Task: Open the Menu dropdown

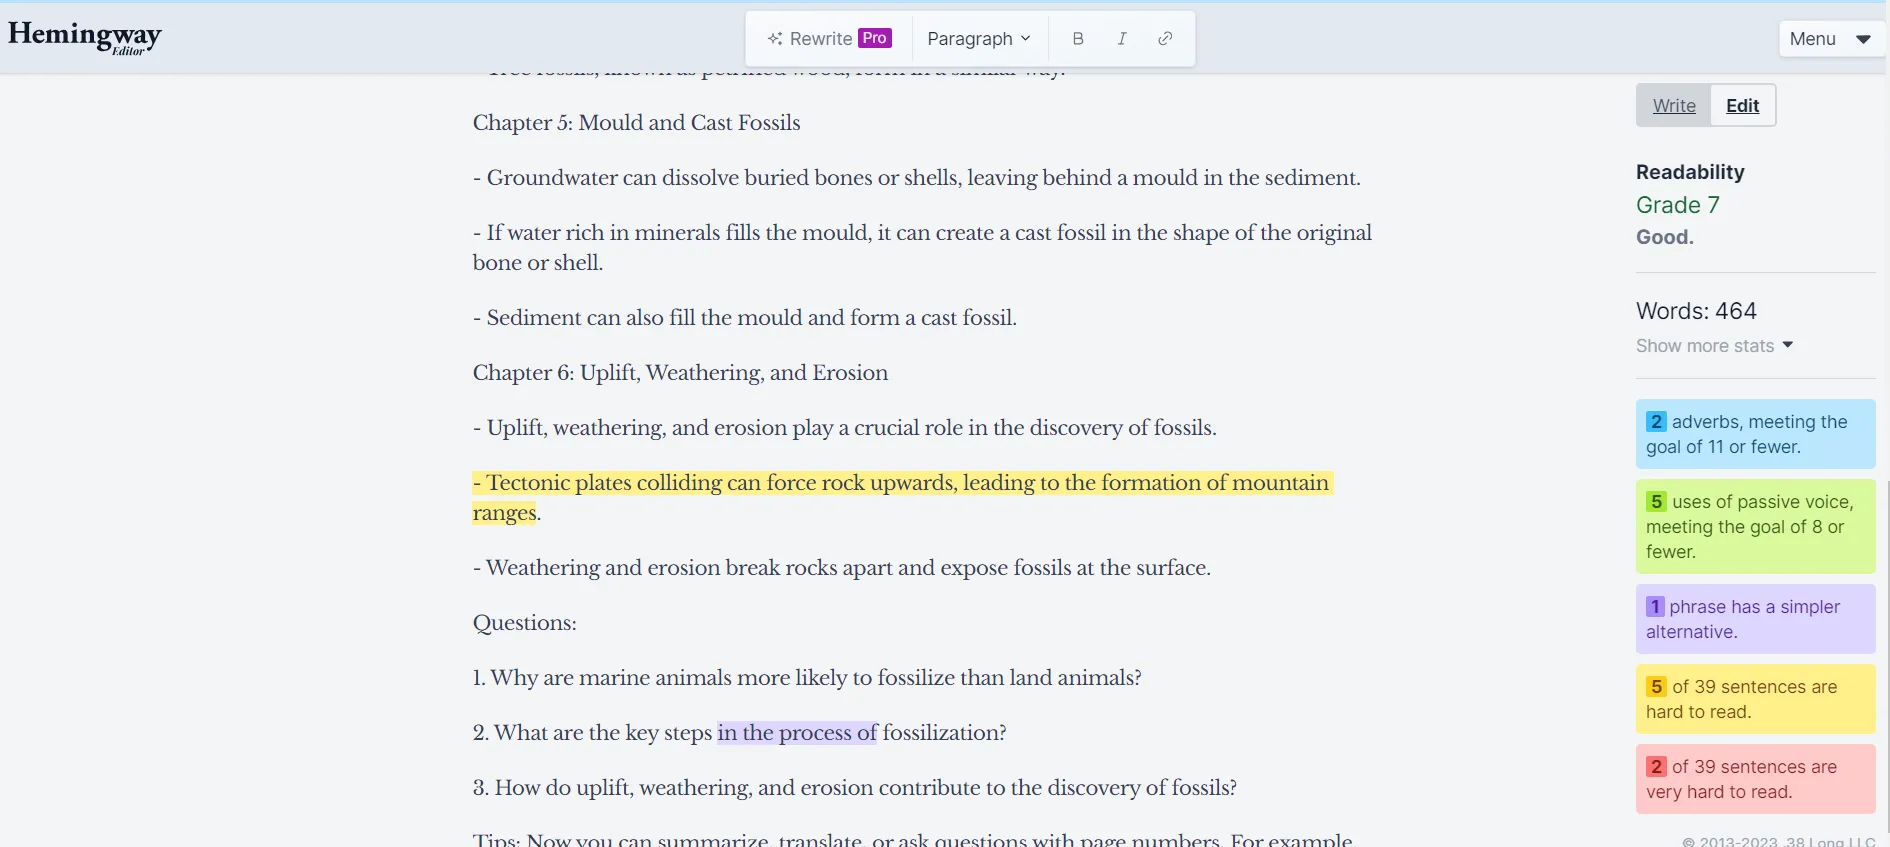Action: (x=1830, y=39)
